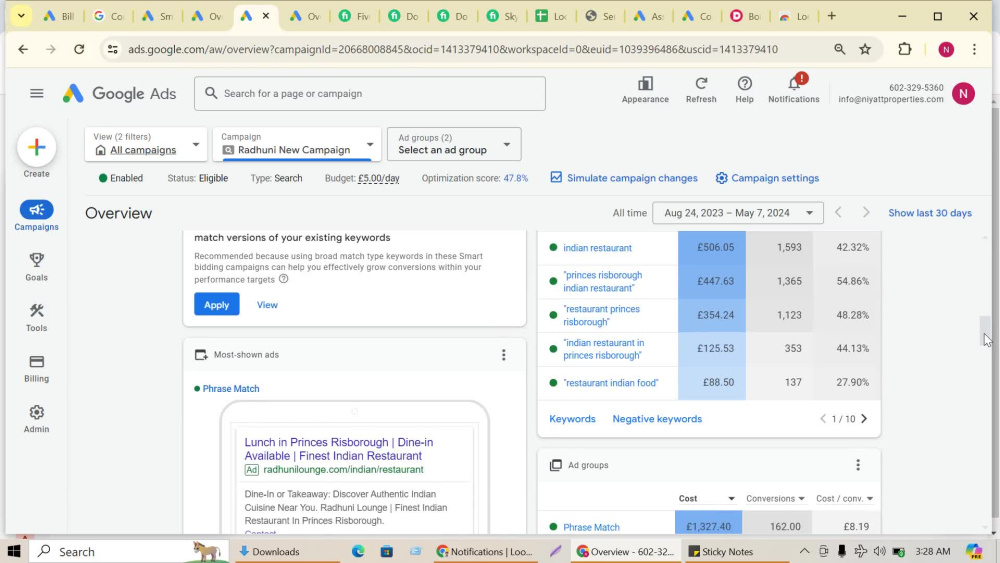Open Campaign settings
The width and height of the screenshot is (1000, 563).
coord(767,179)
